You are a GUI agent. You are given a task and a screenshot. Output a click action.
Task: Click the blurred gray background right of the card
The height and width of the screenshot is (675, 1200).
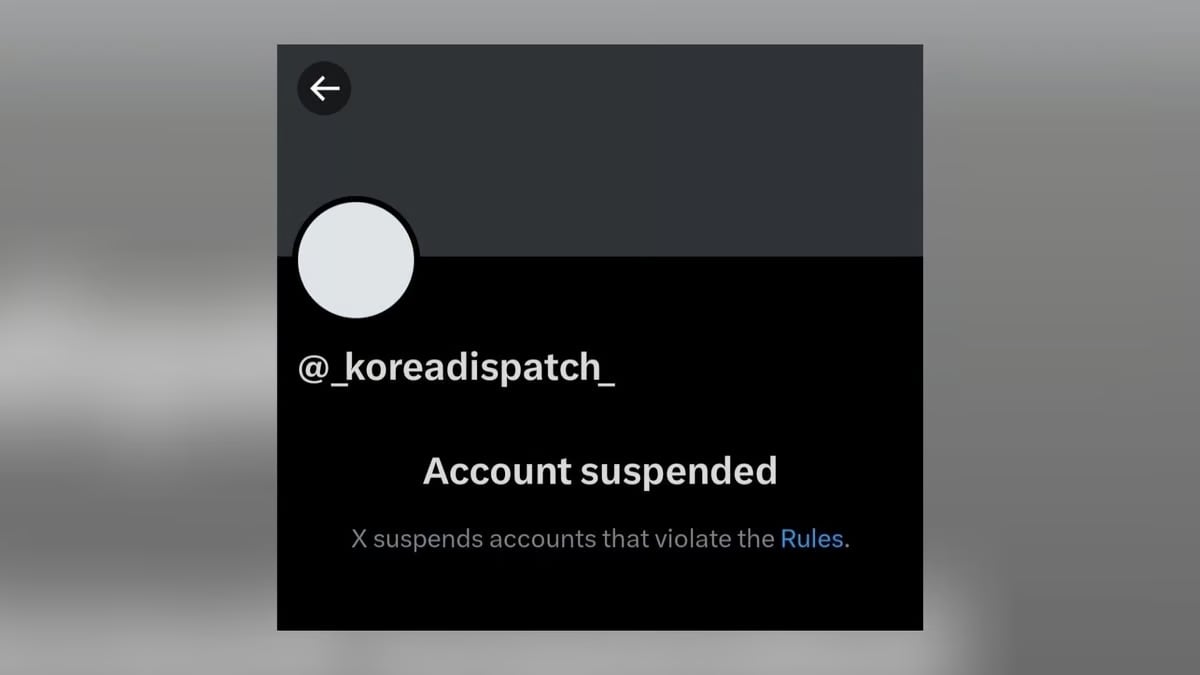1061,337
